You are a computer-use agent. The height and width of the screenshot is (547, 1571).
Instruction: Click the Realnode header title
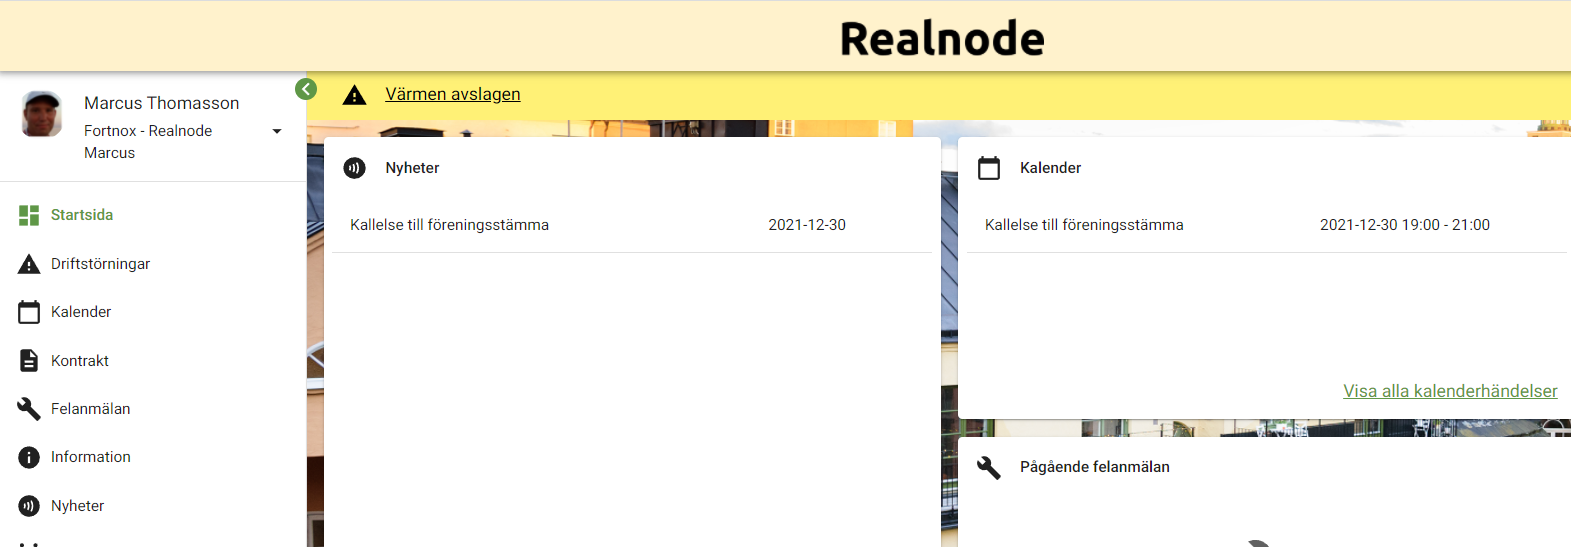942,39
